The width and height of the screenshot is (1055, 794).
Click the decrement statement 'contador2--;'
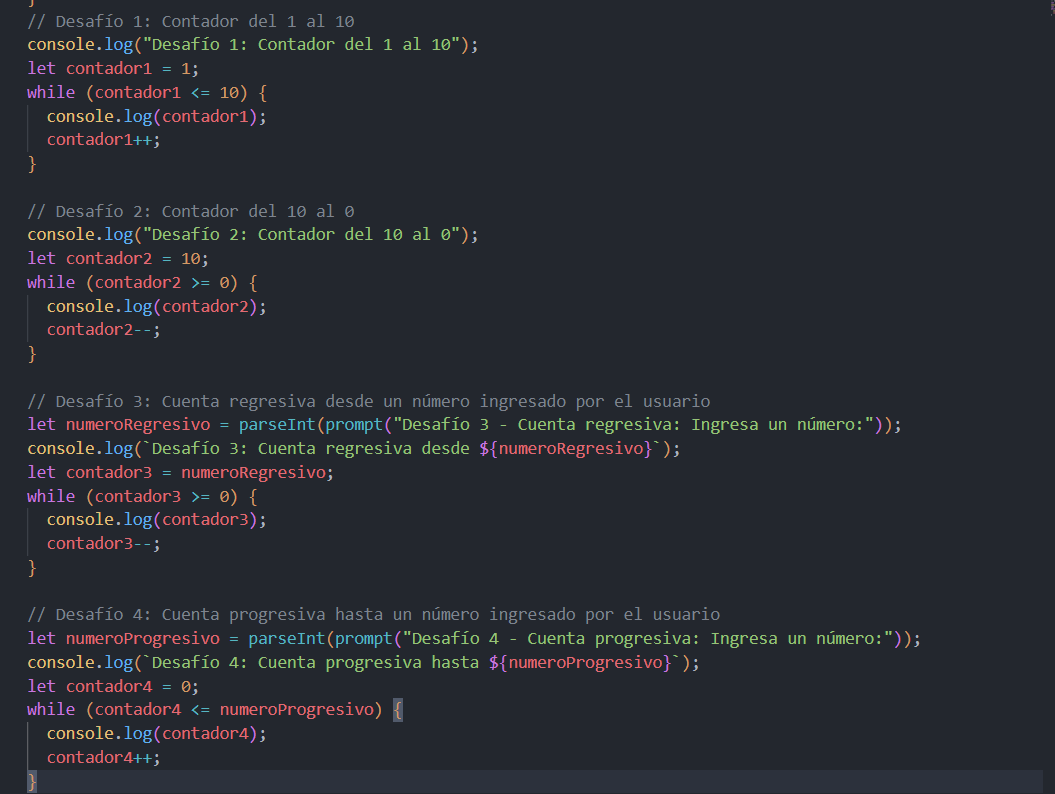tap(104, 330)
